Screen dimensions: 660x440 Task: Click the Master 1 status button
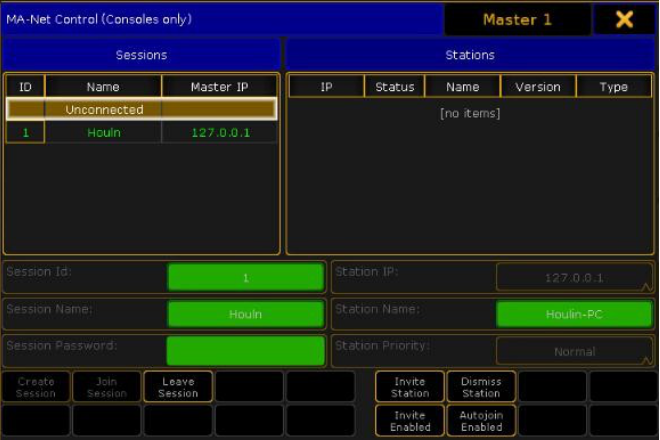[517, 19]
